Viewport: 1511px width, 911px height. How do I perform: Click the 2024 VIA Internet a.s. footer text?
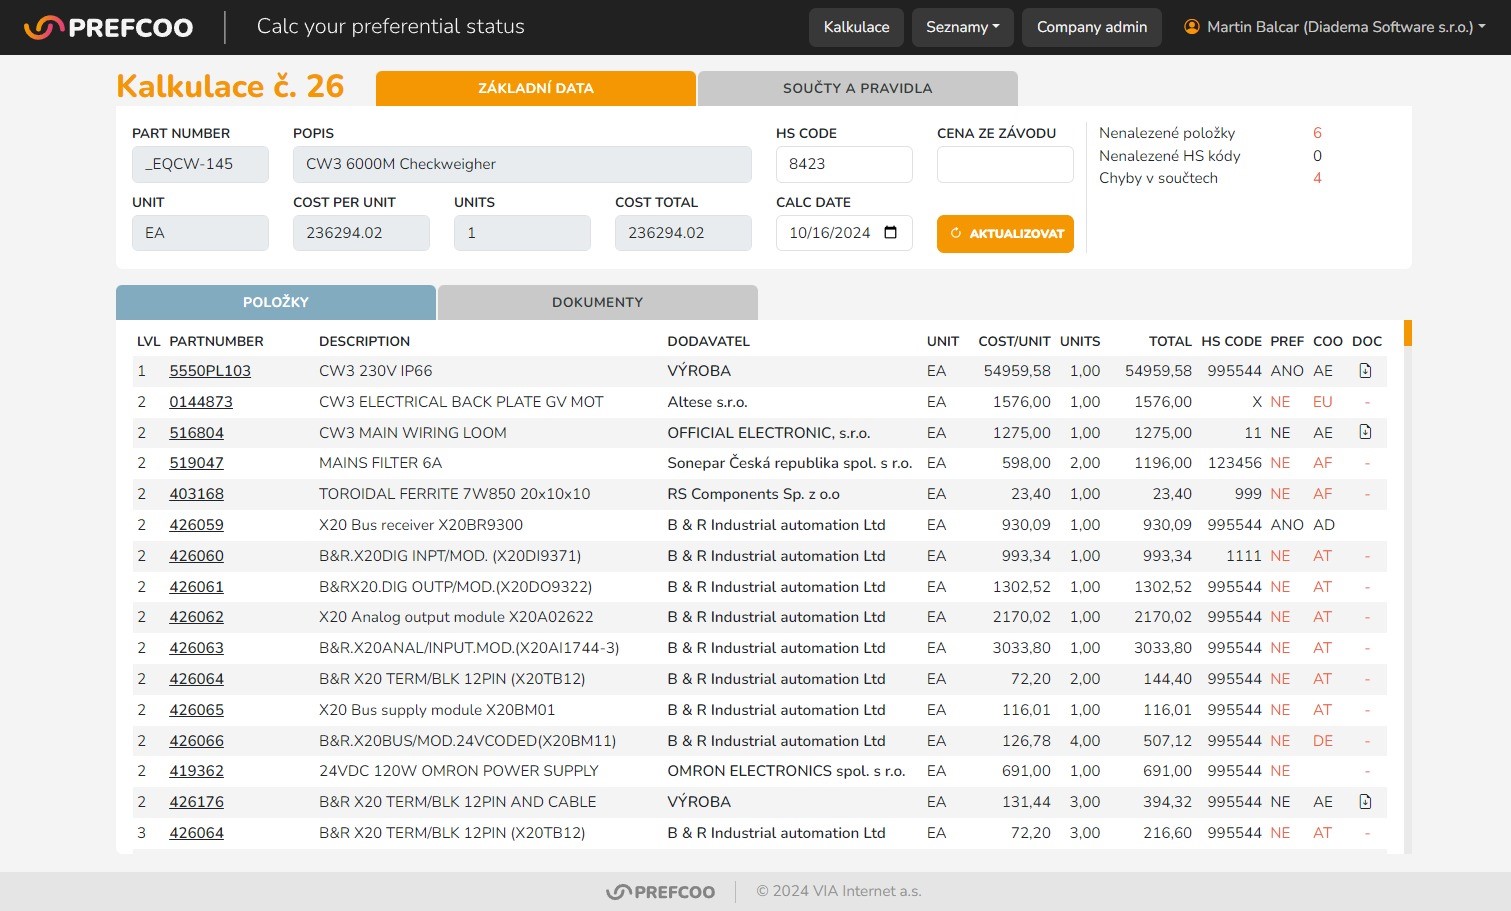(839, 891)
